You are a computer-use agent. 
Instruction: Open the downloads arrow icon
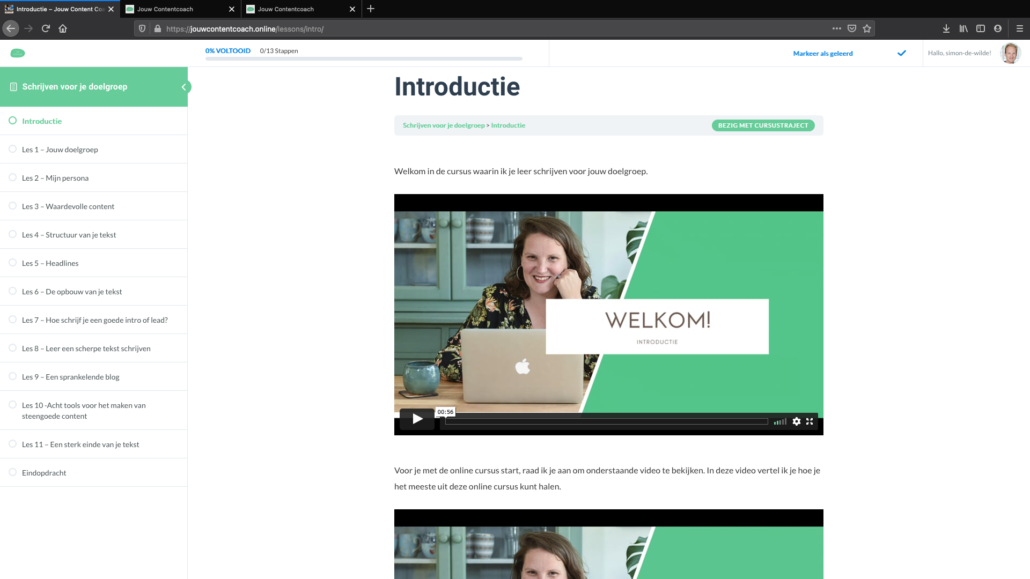pyautogui.click(x=946, y=28)
